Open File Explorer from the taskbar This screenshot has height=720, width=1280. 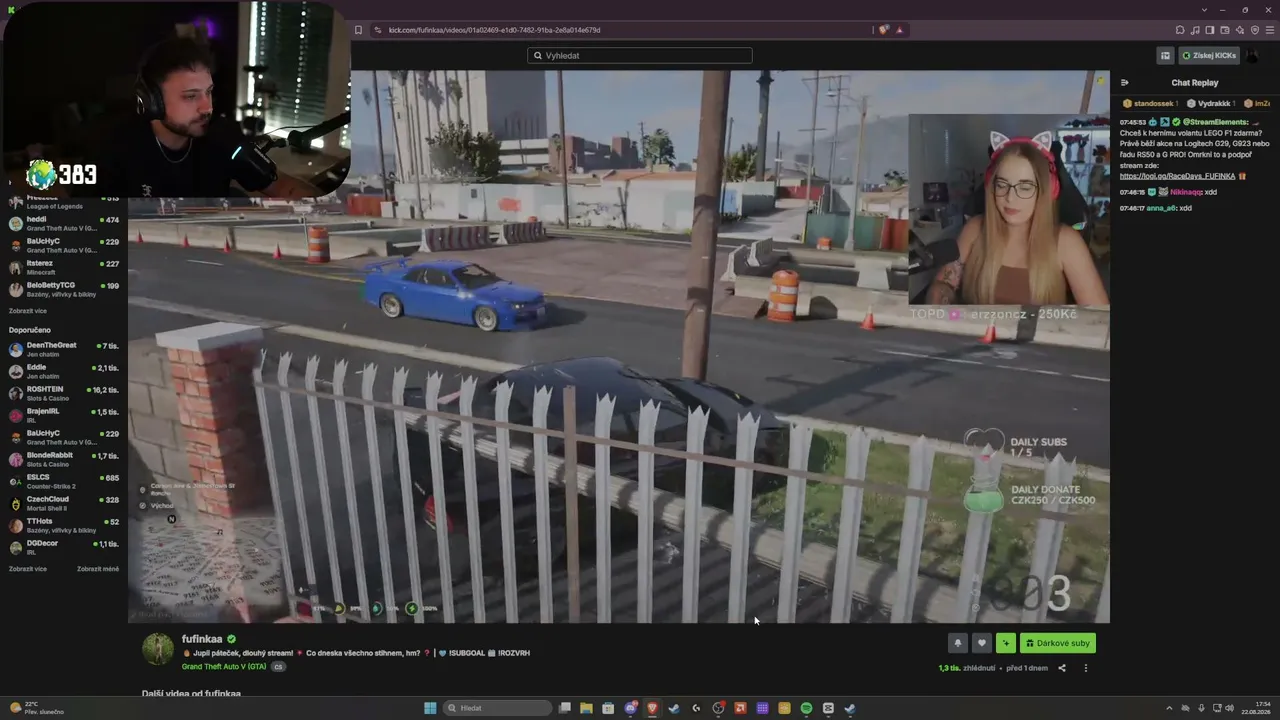pos(586,708)
